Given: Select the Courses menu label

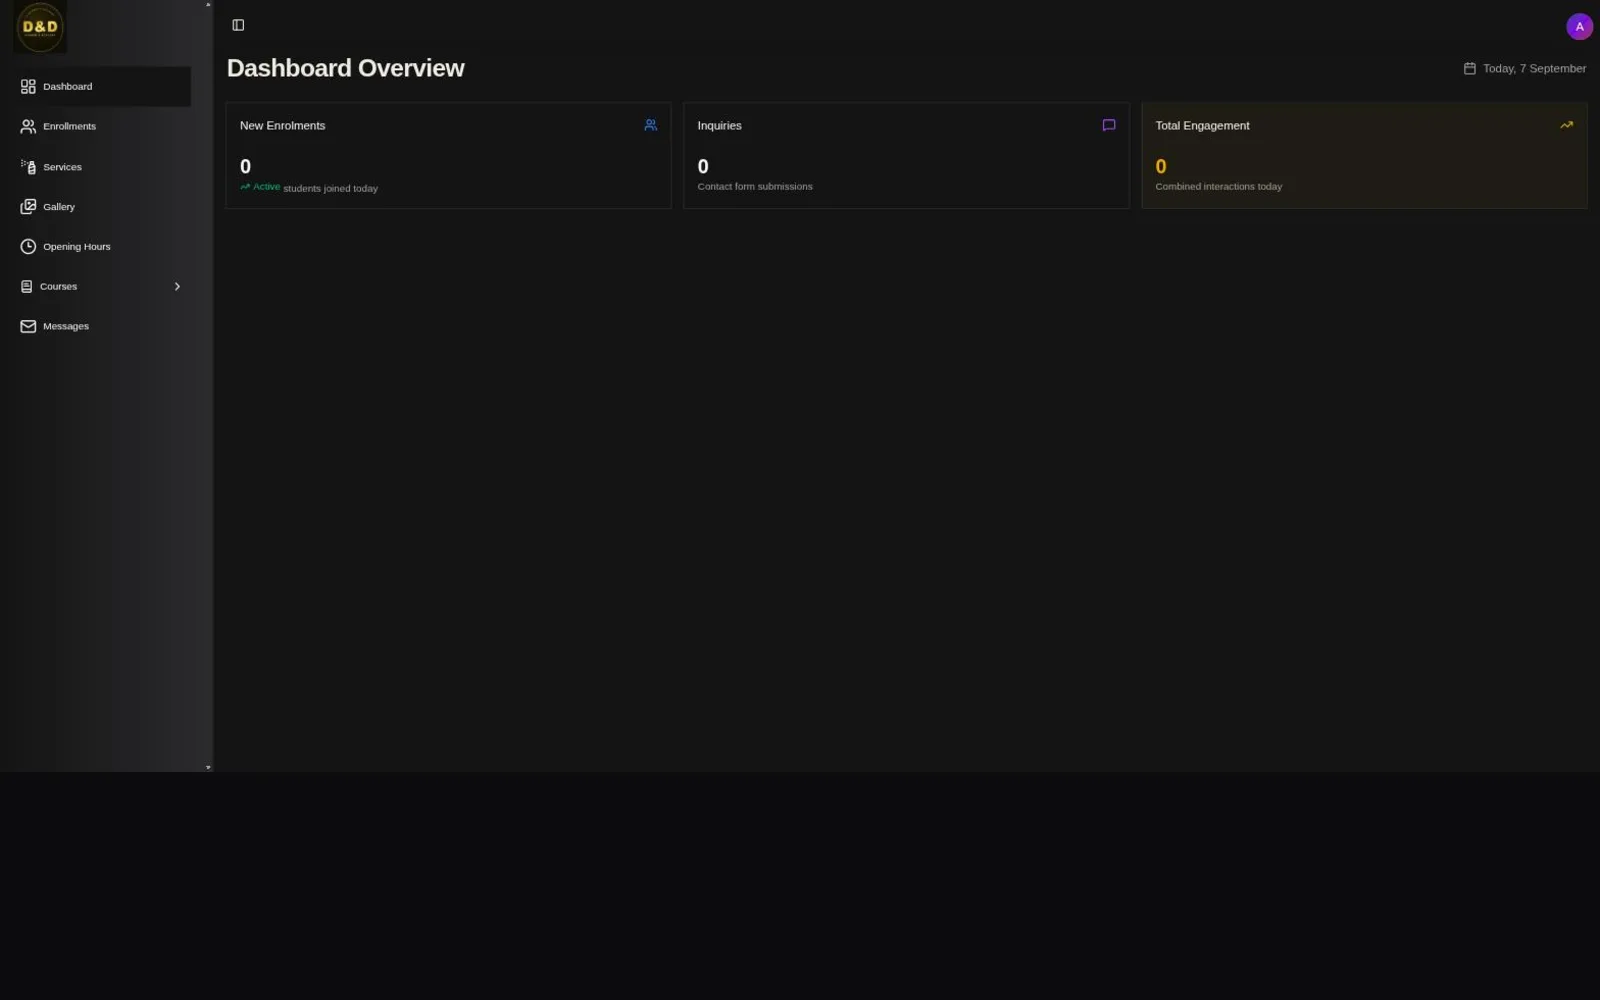Looking at the screenshot, I should [x=58, y=287].
